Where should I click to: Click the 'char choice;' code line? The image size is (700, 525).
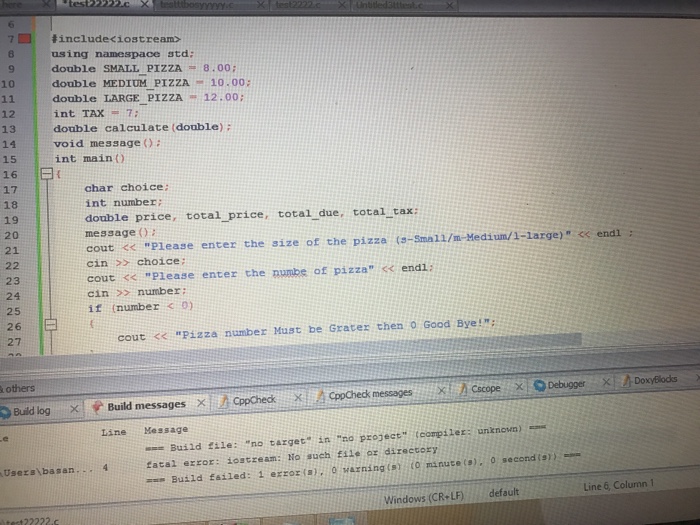coord(127,188)
